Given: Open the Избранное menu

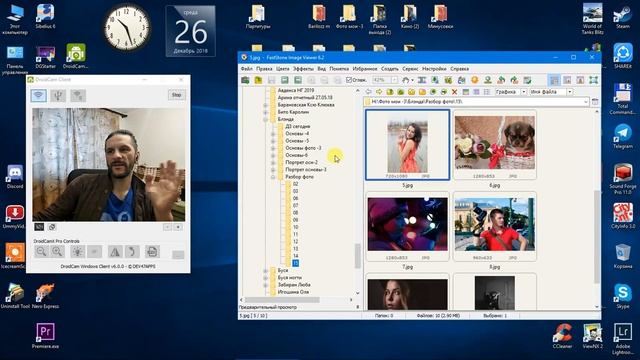Looking at the screenshot, I should tap(365, 69).
